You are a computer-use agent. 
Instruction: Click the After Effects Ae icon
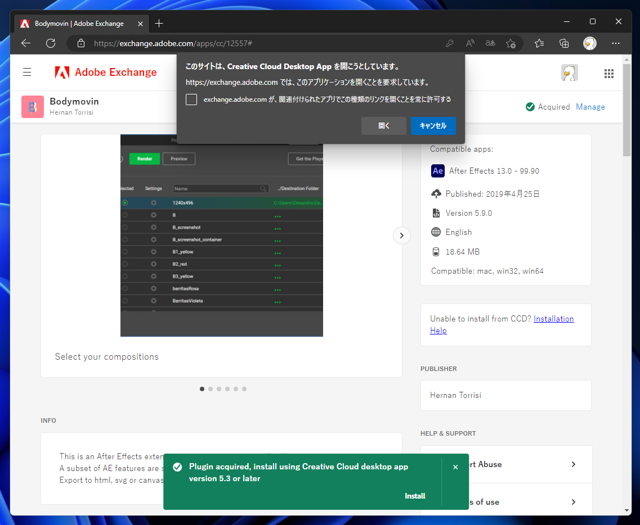438,171
